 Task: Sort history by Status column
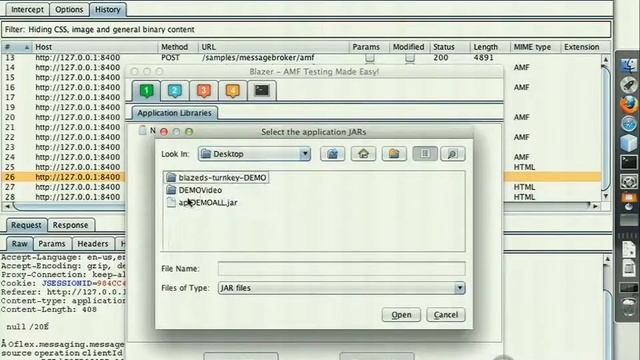click(450, 47)
